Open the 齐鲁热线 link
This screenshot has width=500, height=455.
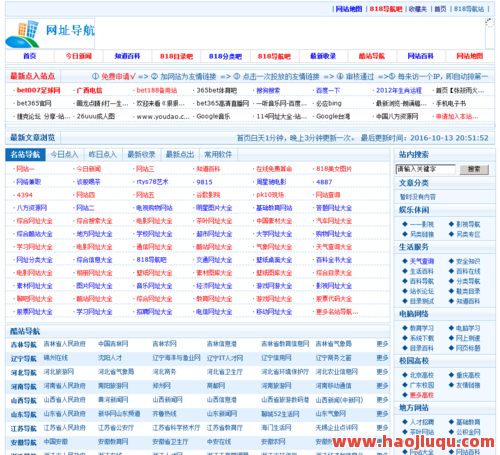point(164,414)
